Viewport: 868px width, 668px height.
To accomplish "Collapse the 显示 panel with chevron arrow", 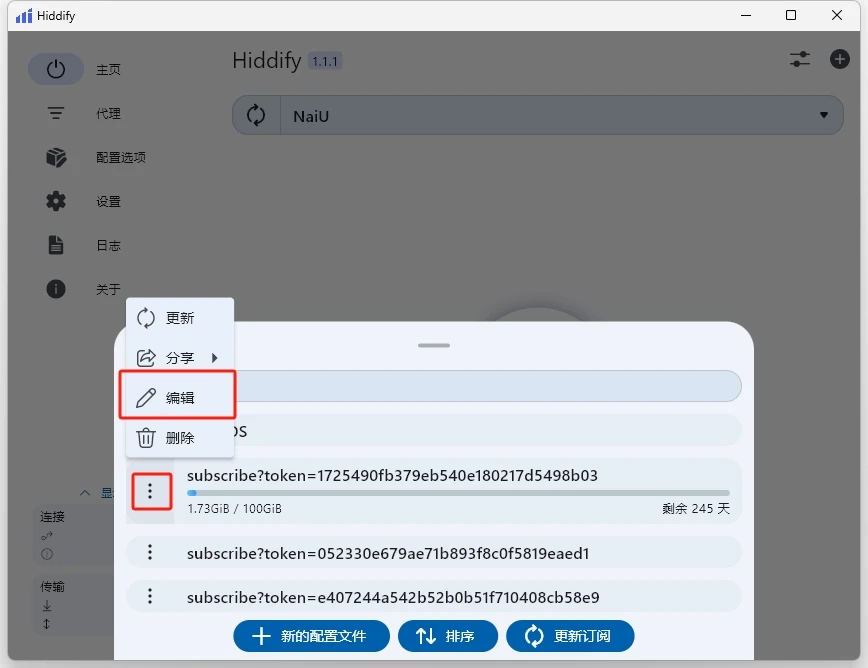I will (x=86, y=492).
